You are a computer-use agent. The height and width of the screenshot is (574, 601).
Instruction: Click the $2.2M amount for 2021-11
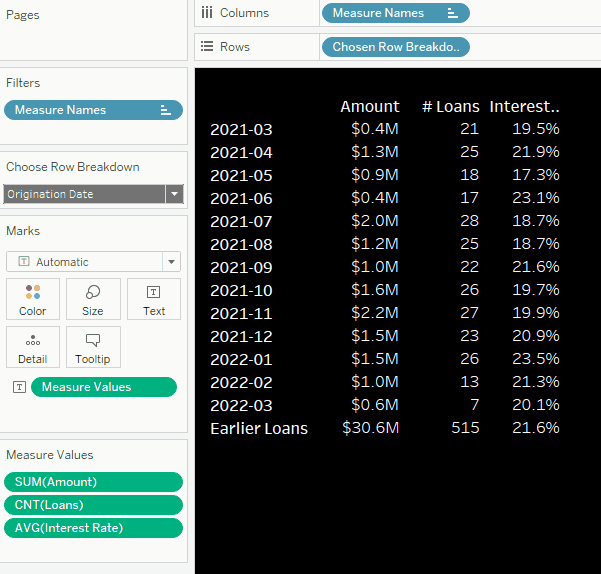tap(375, 313)
